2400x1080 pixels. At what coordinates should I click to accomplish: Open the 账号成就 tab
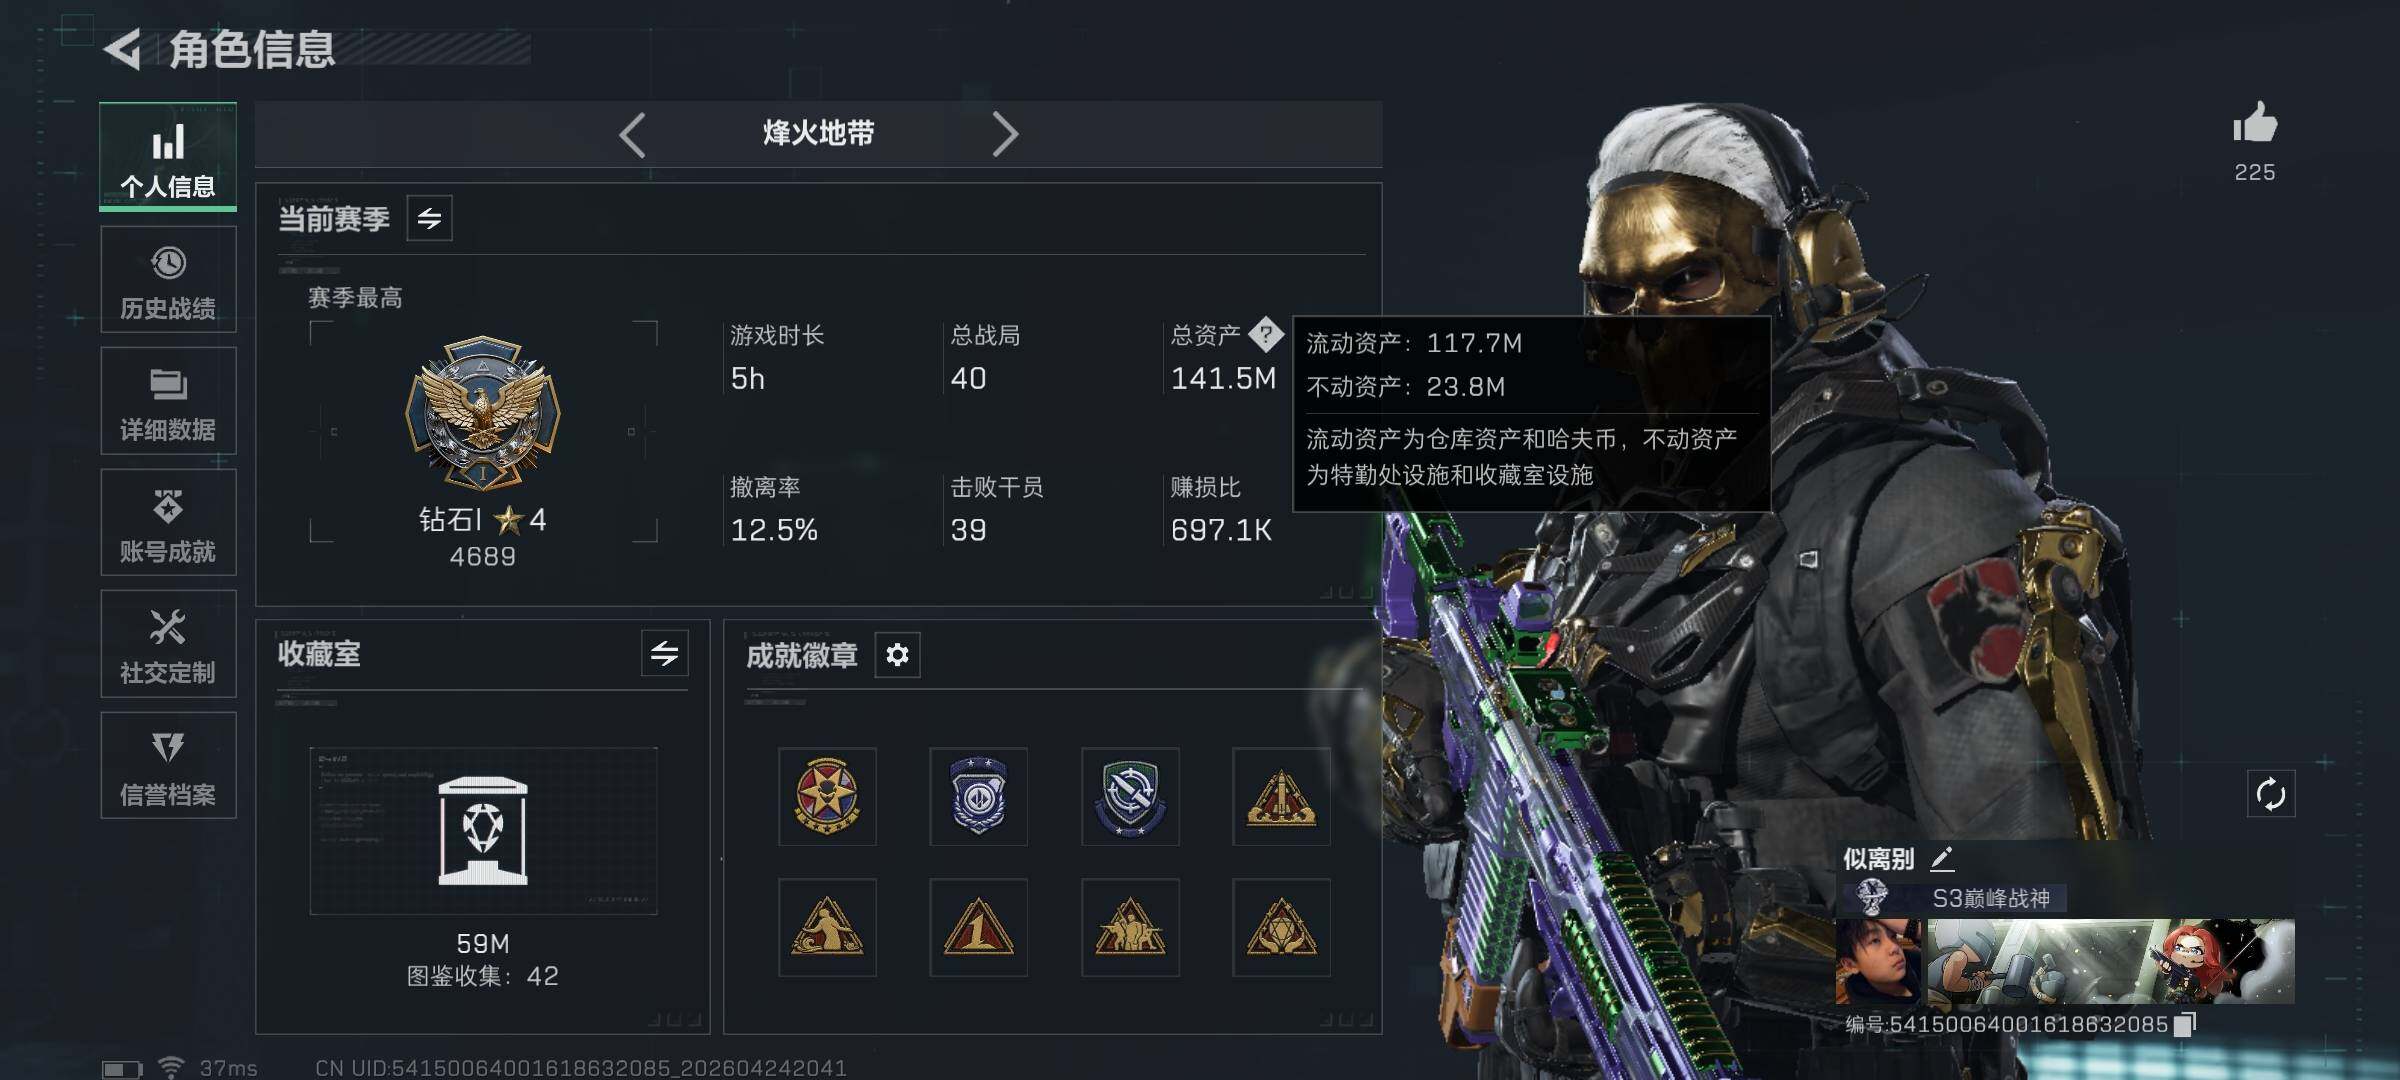(168, 522)
